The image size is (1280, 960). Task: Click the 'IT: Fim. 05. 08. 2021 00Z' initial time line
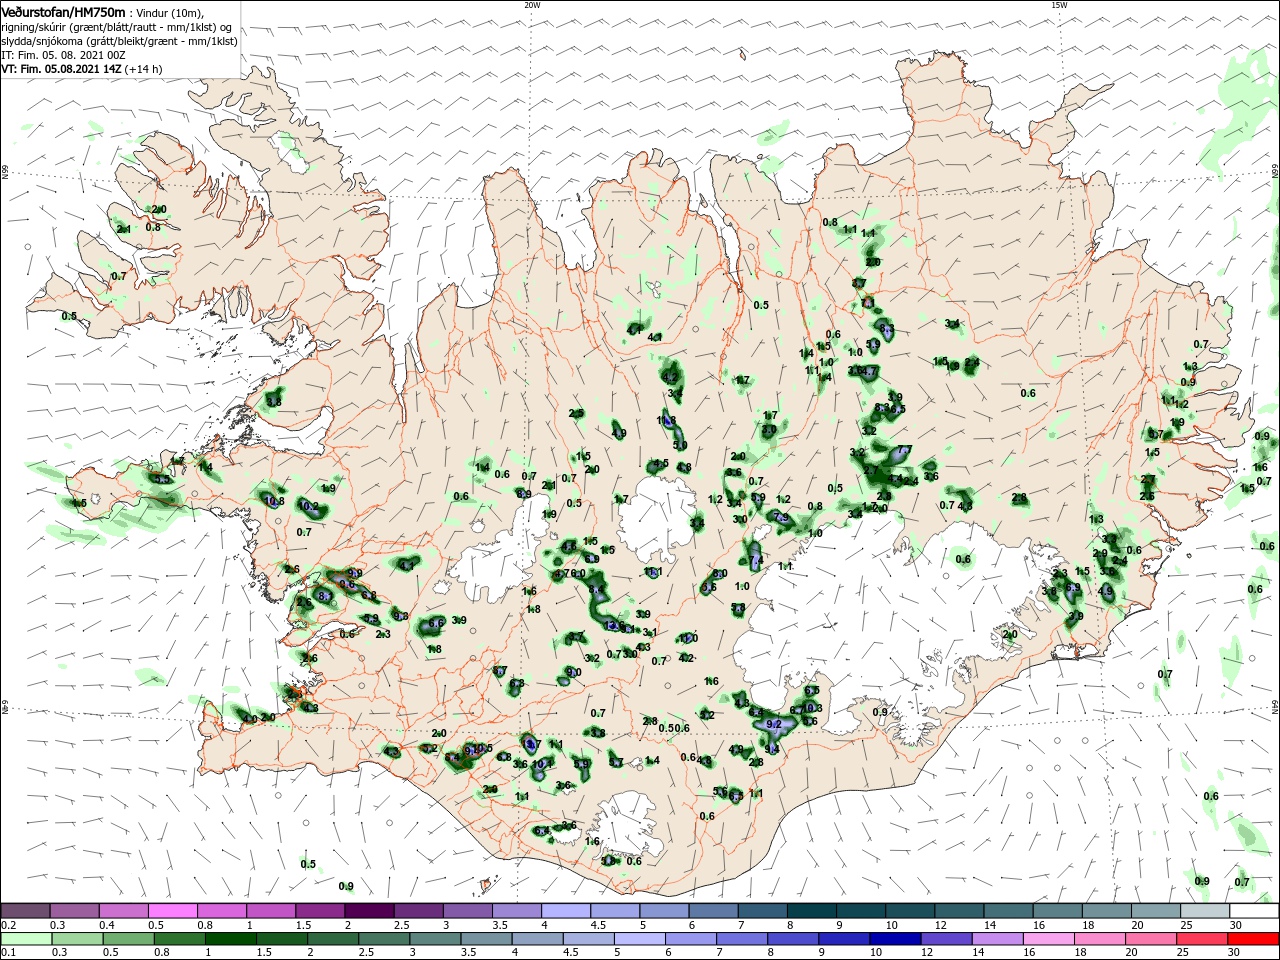tap(63, 55)
